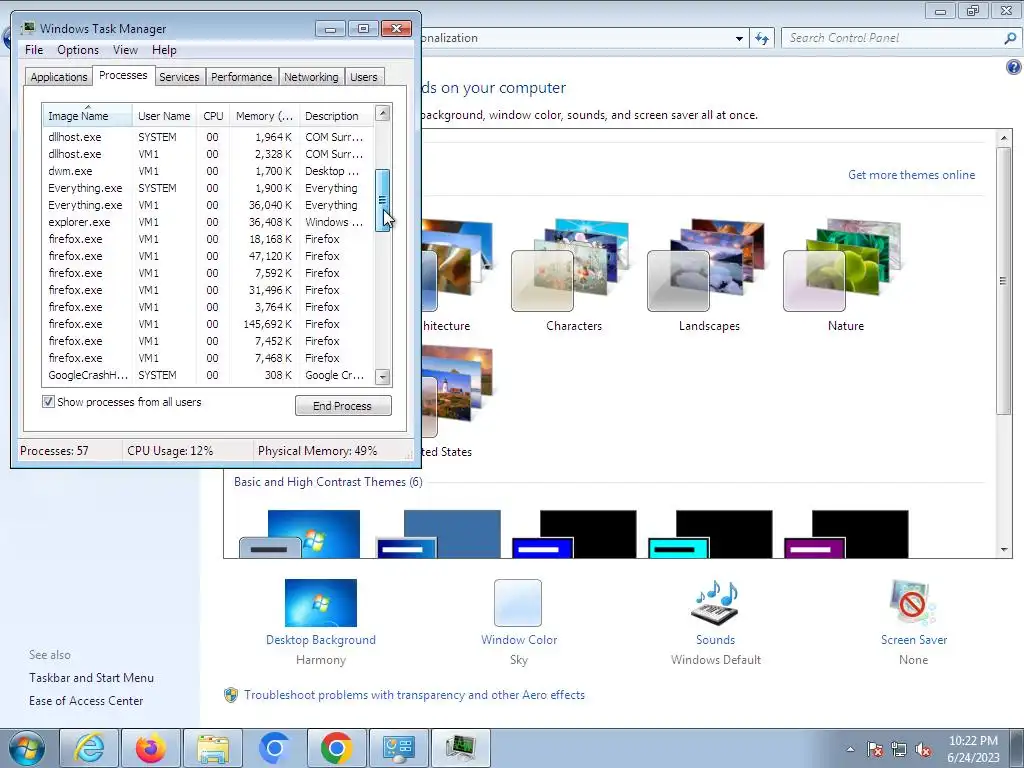Select firefox.exe row using 145,692 K
Viewport: 1024px width, 768px height.
click(208, 324)
